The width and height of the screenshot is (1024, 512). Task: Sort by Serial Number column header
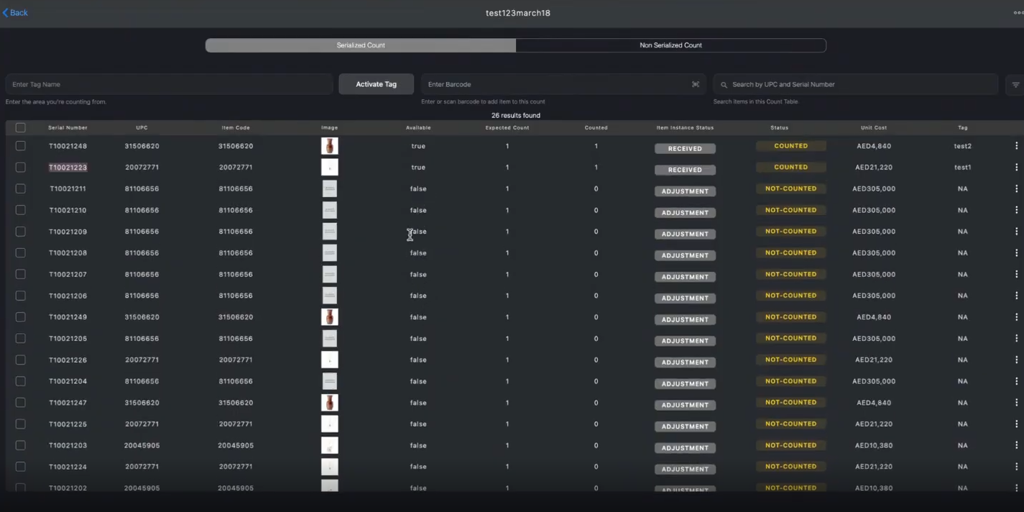(x=68, y=128)
